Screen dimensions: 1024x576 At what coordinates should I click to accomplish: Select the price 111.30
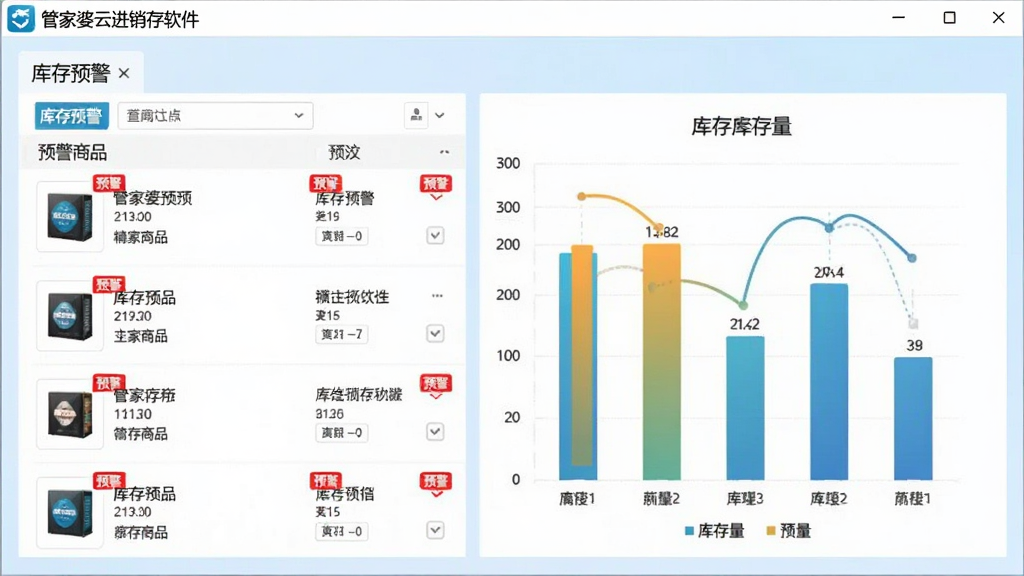point(133,414)
